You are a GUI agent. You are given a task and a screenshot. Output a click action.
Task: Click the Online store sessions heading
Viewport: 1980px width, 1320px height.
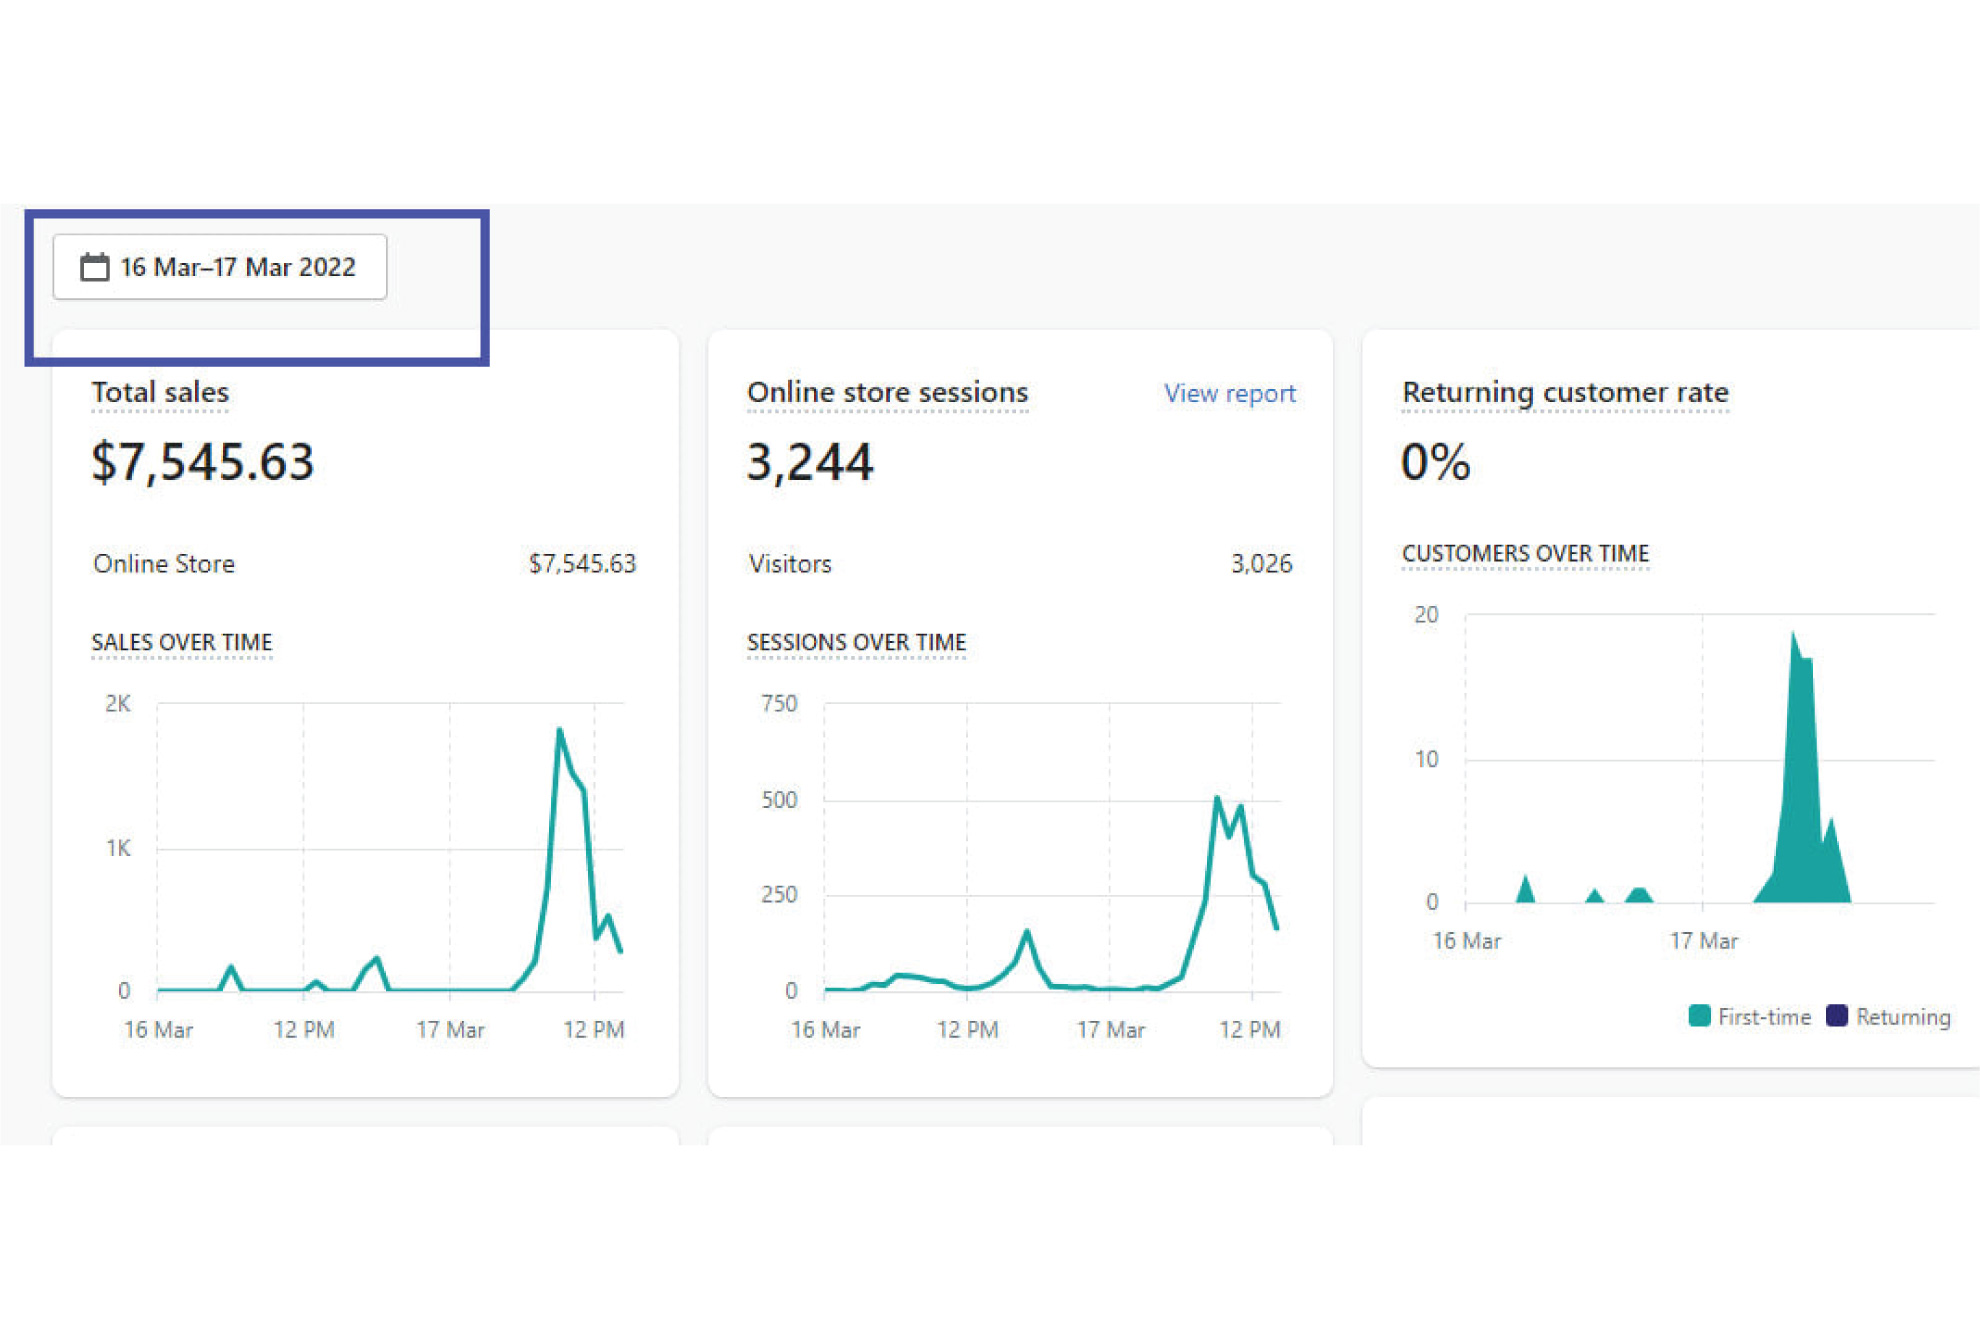(x=887, y=392)
